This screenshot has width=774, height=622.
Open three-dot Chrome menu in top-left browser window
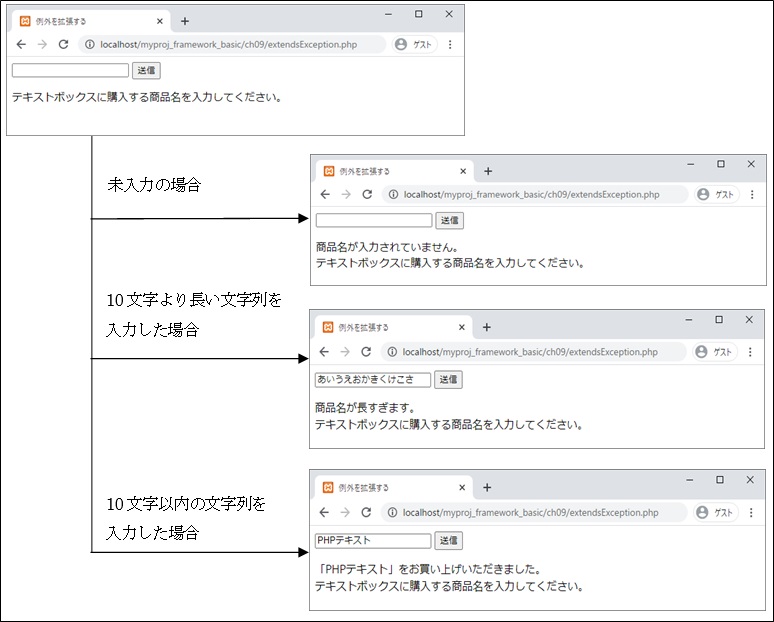pyautogui.click(x=450, y=45)
